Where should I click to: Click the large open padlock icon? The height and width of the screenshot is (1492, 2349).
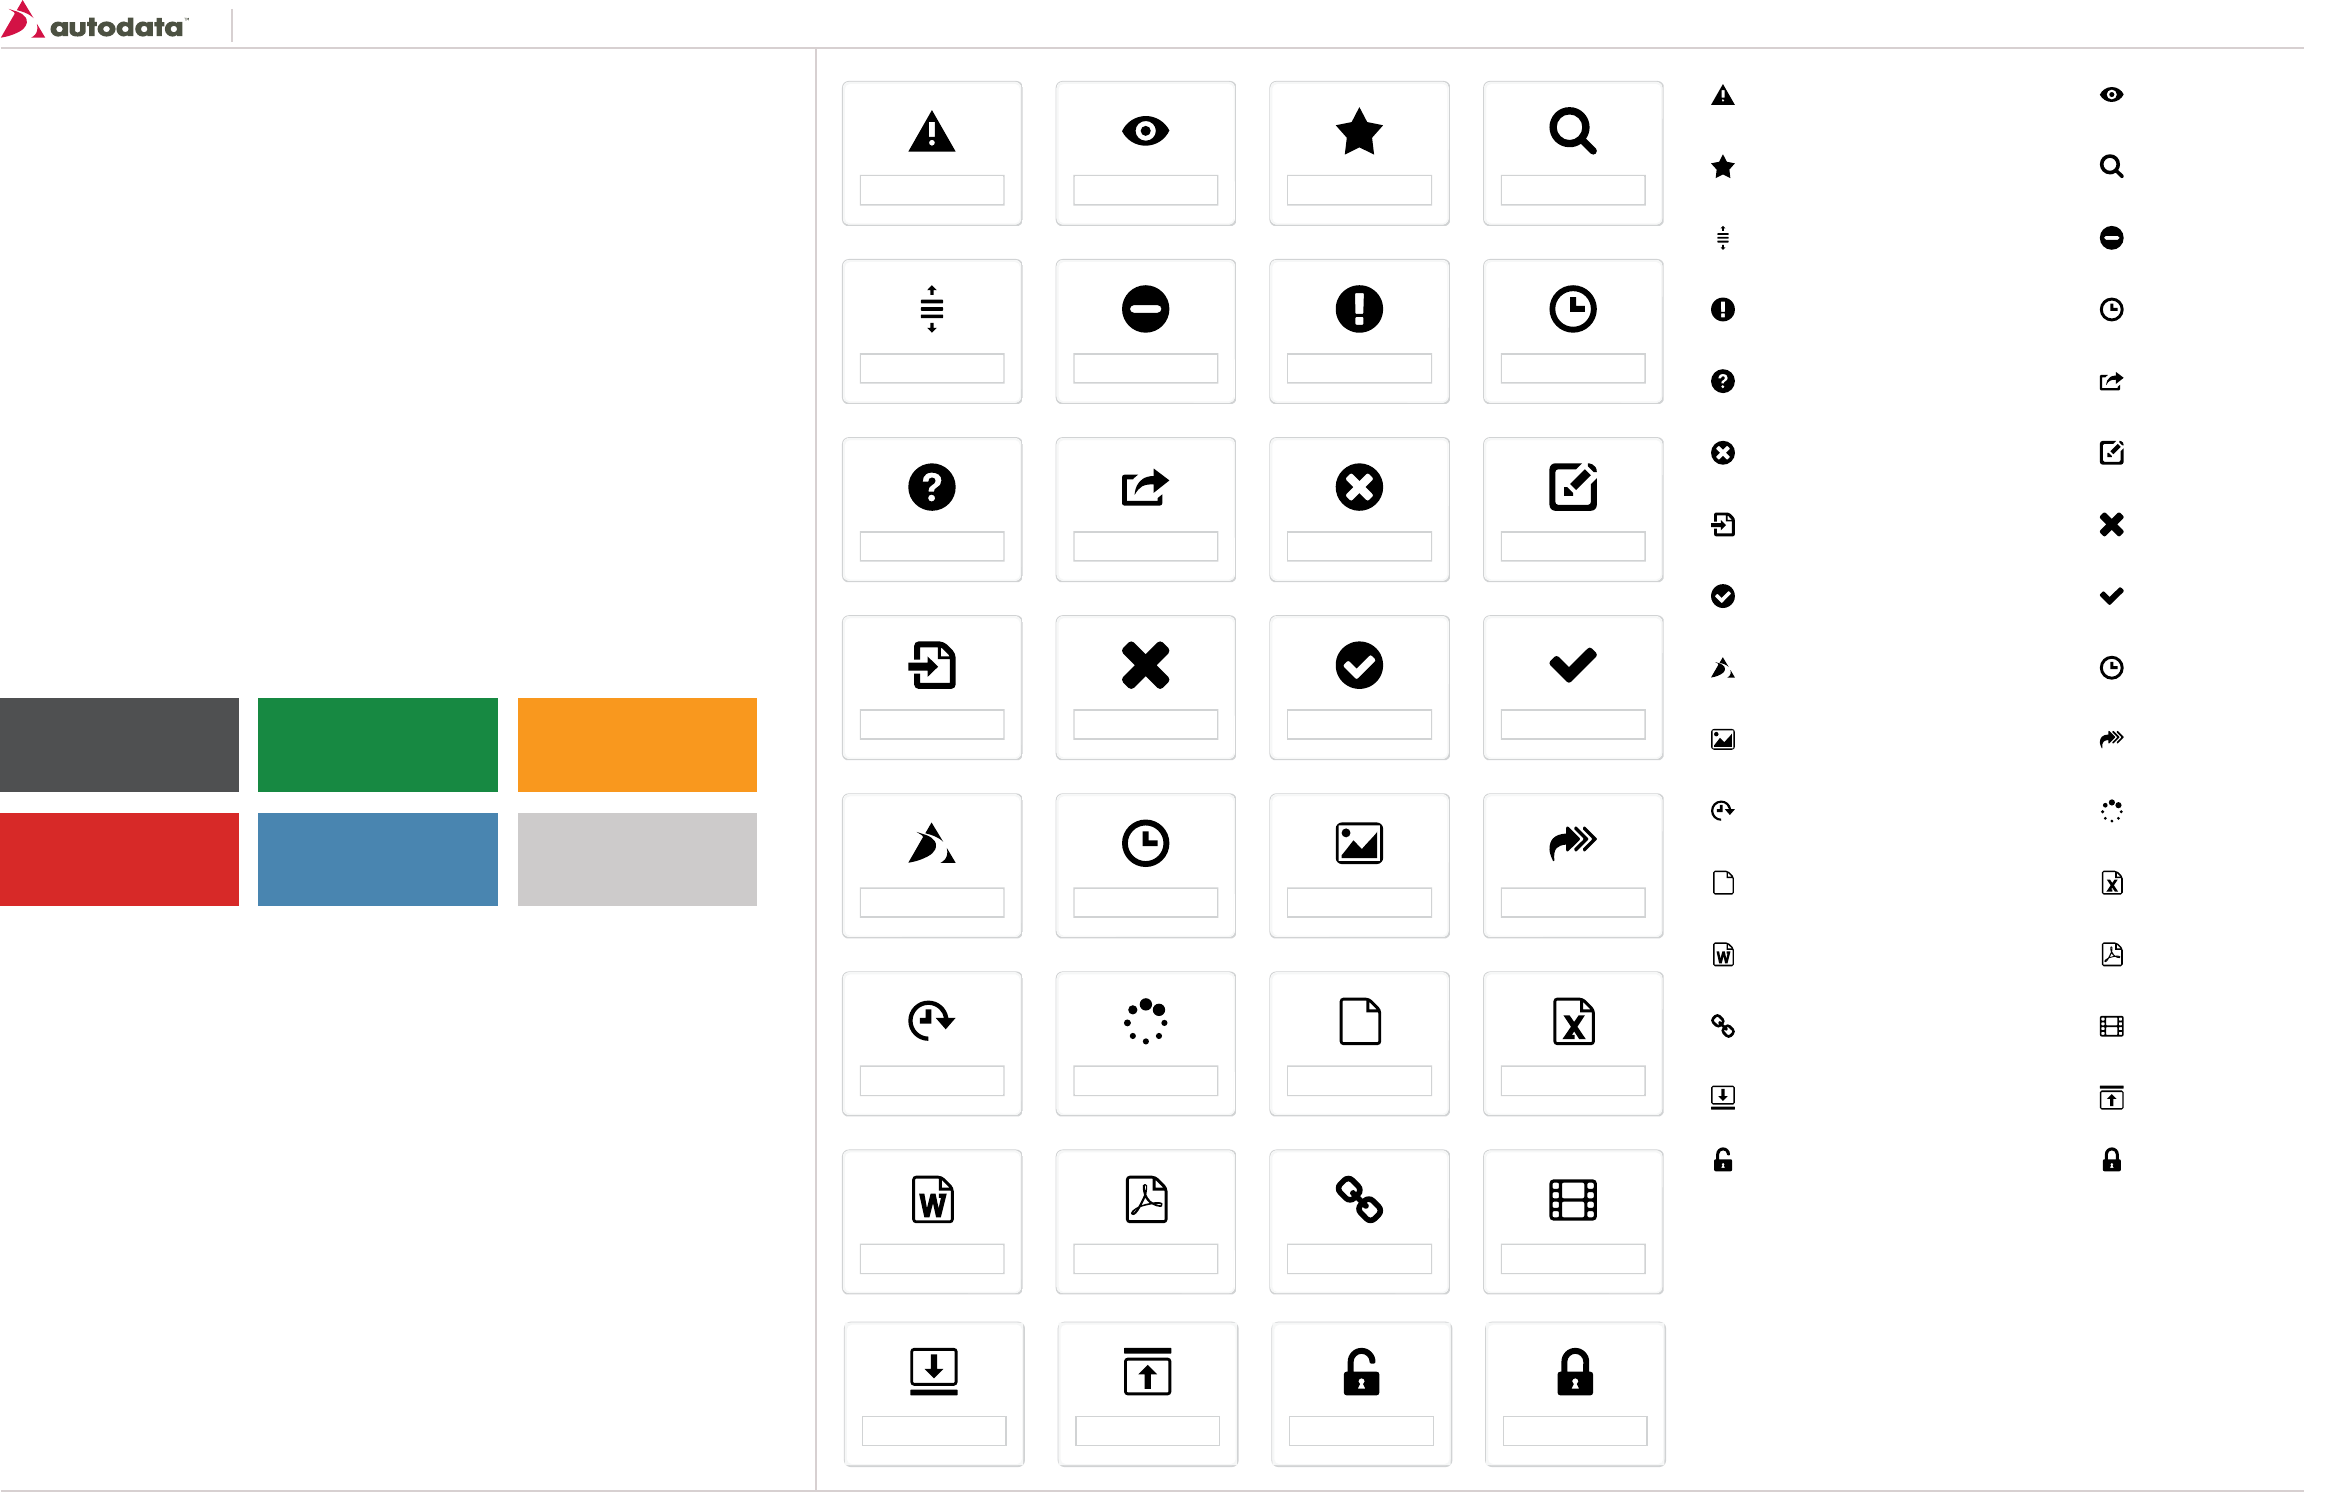[x=1361, y=1372]
